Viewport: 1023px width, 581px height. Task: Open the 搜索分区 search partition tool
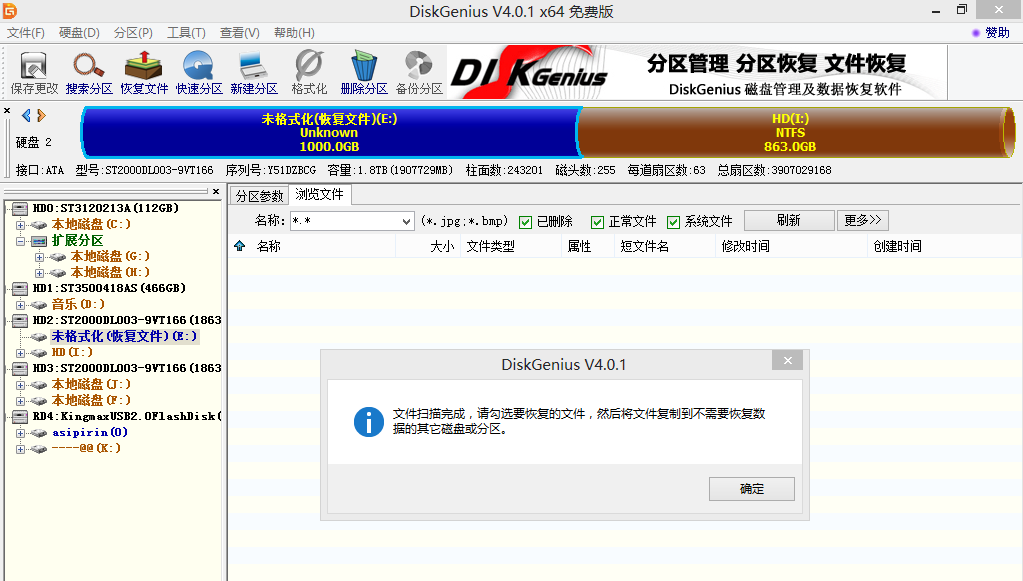pos(89,72)
